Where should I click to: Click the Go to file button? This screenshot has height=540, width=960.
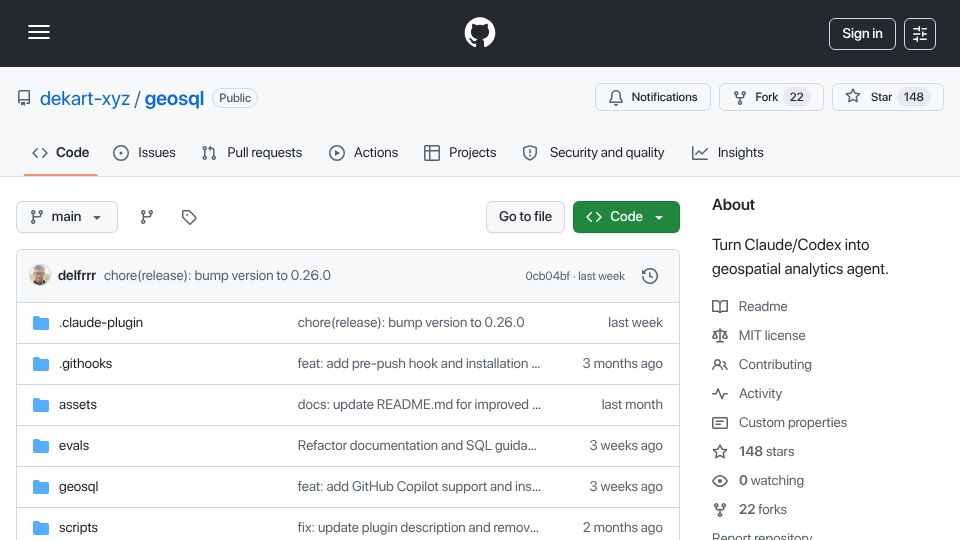coord(525,217)
